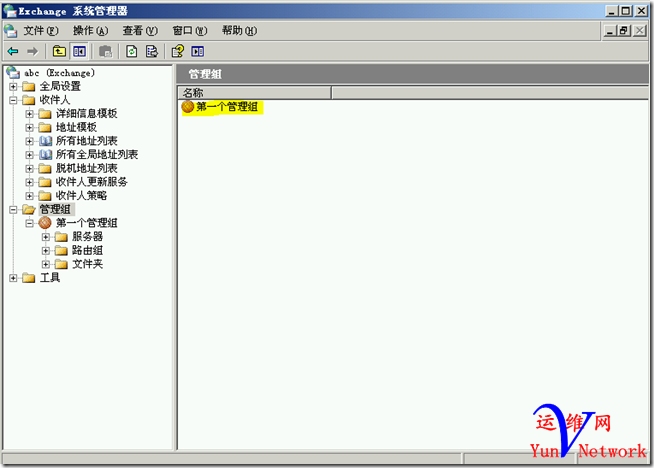The height and width of the screenshot is (468, 654).
Task: Restore the inner MDI child window
Action: tap(624, 30)
